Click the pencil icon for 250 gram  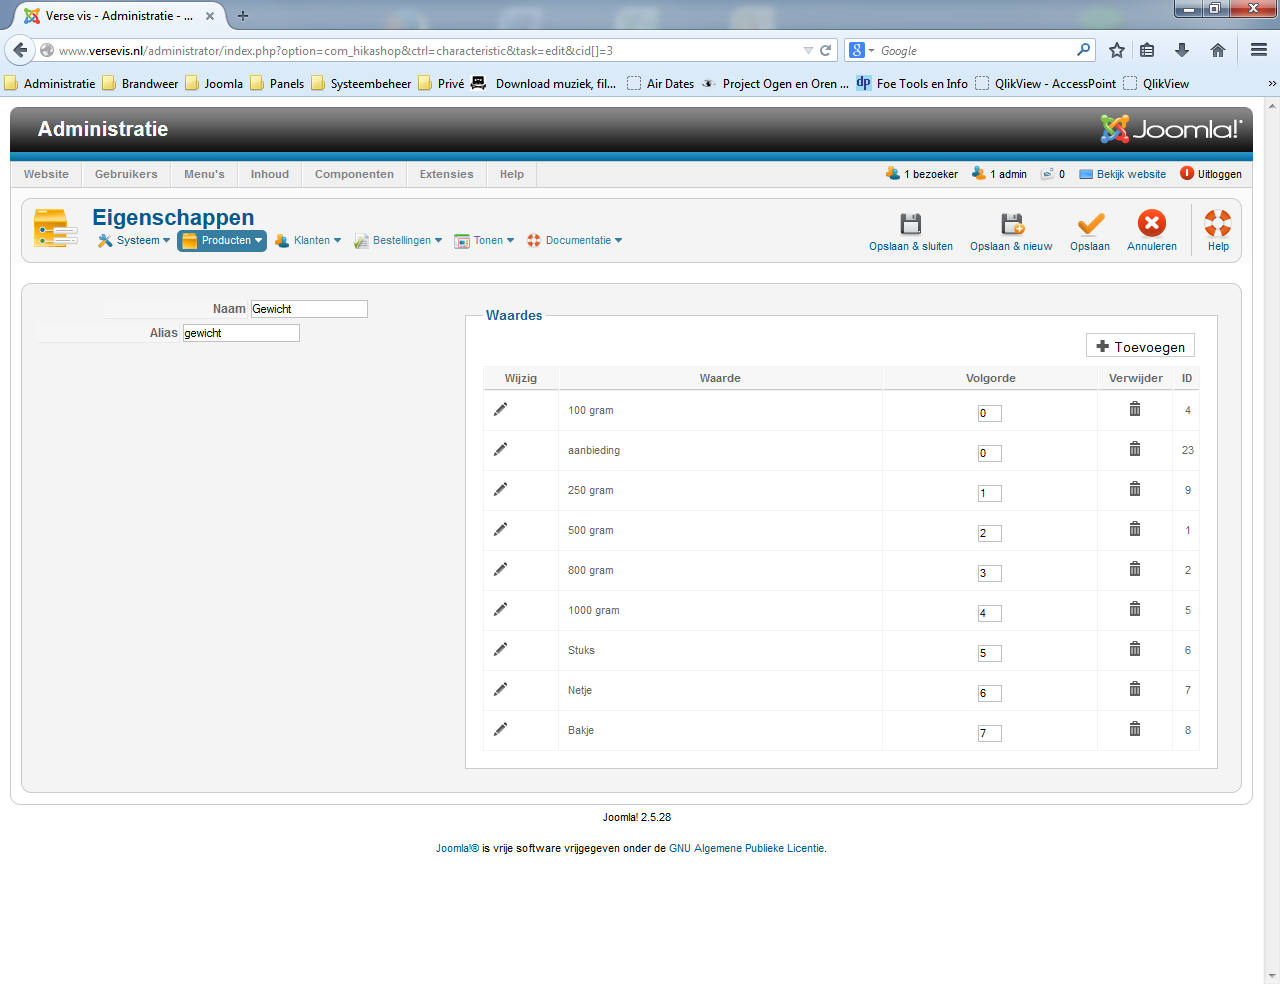point(500,489)
